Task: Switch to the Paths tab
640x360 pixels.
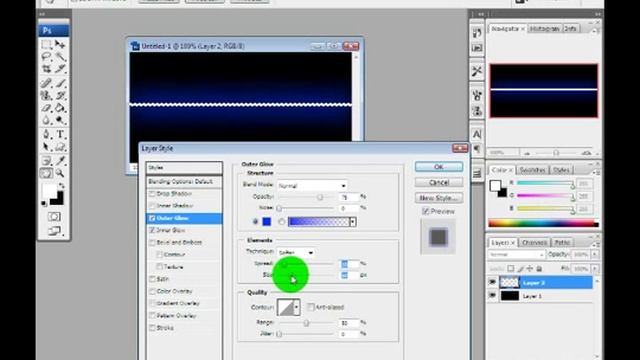Action: 562,242
